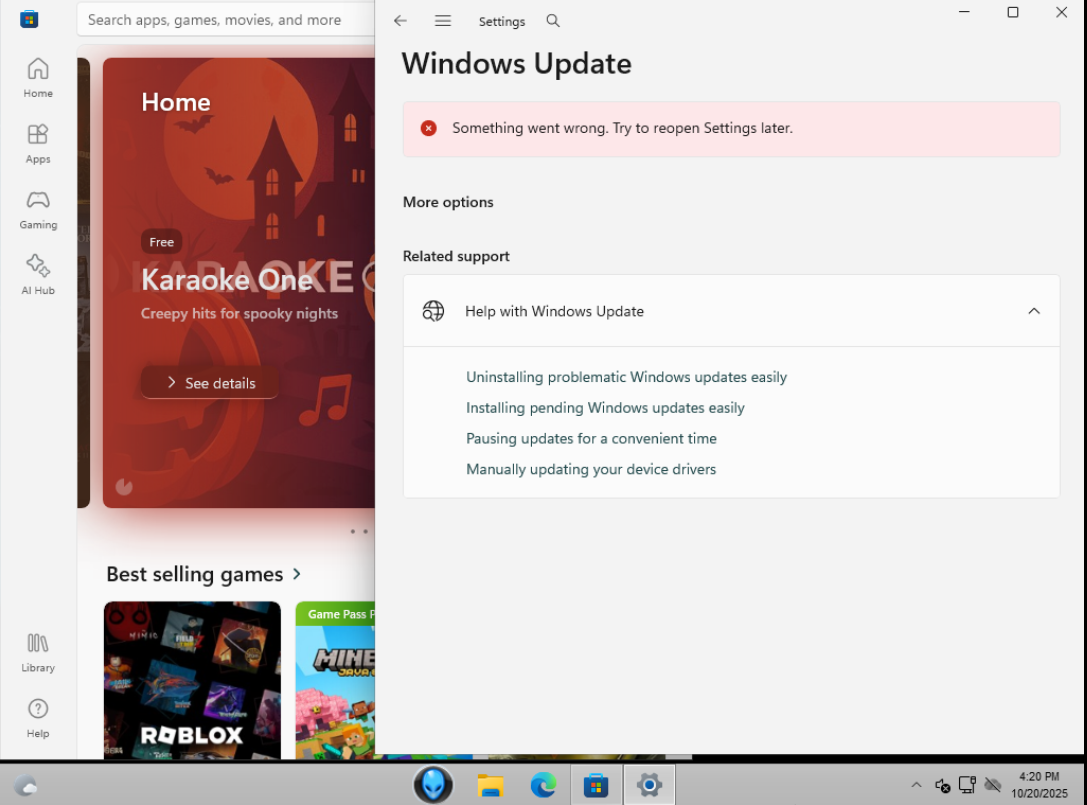The height and width of the screenshot is (805, 1087).
Task: Open Help in Microsoft Store sidebar
Action: tap(37, 718)
